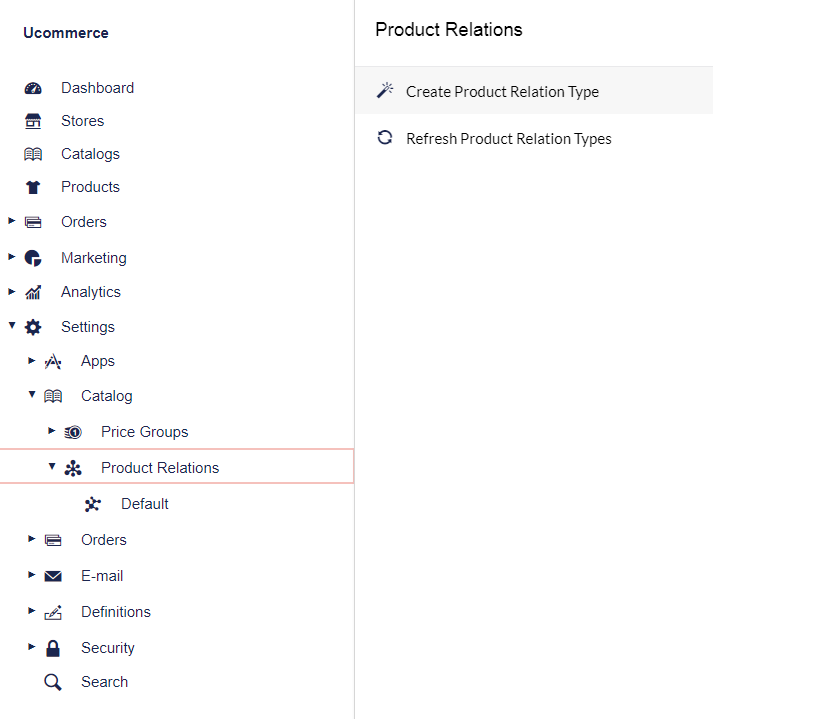Open the Analytics chart icon

coord(33,292)
